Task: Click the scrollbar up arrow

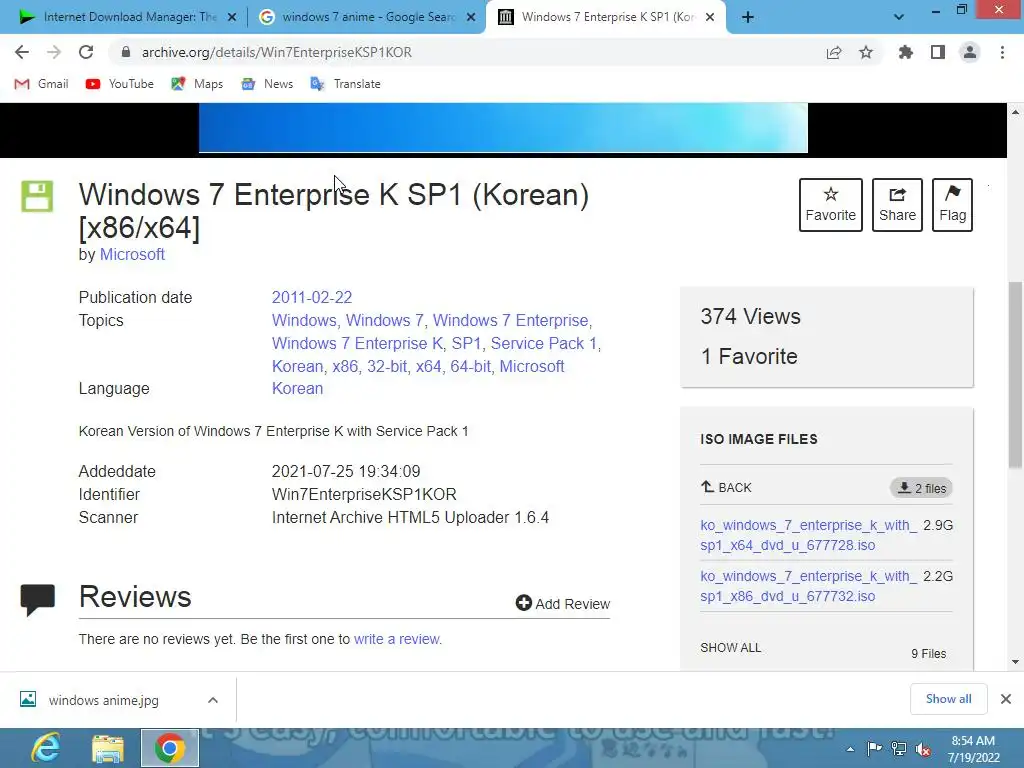Action: 1015,112
